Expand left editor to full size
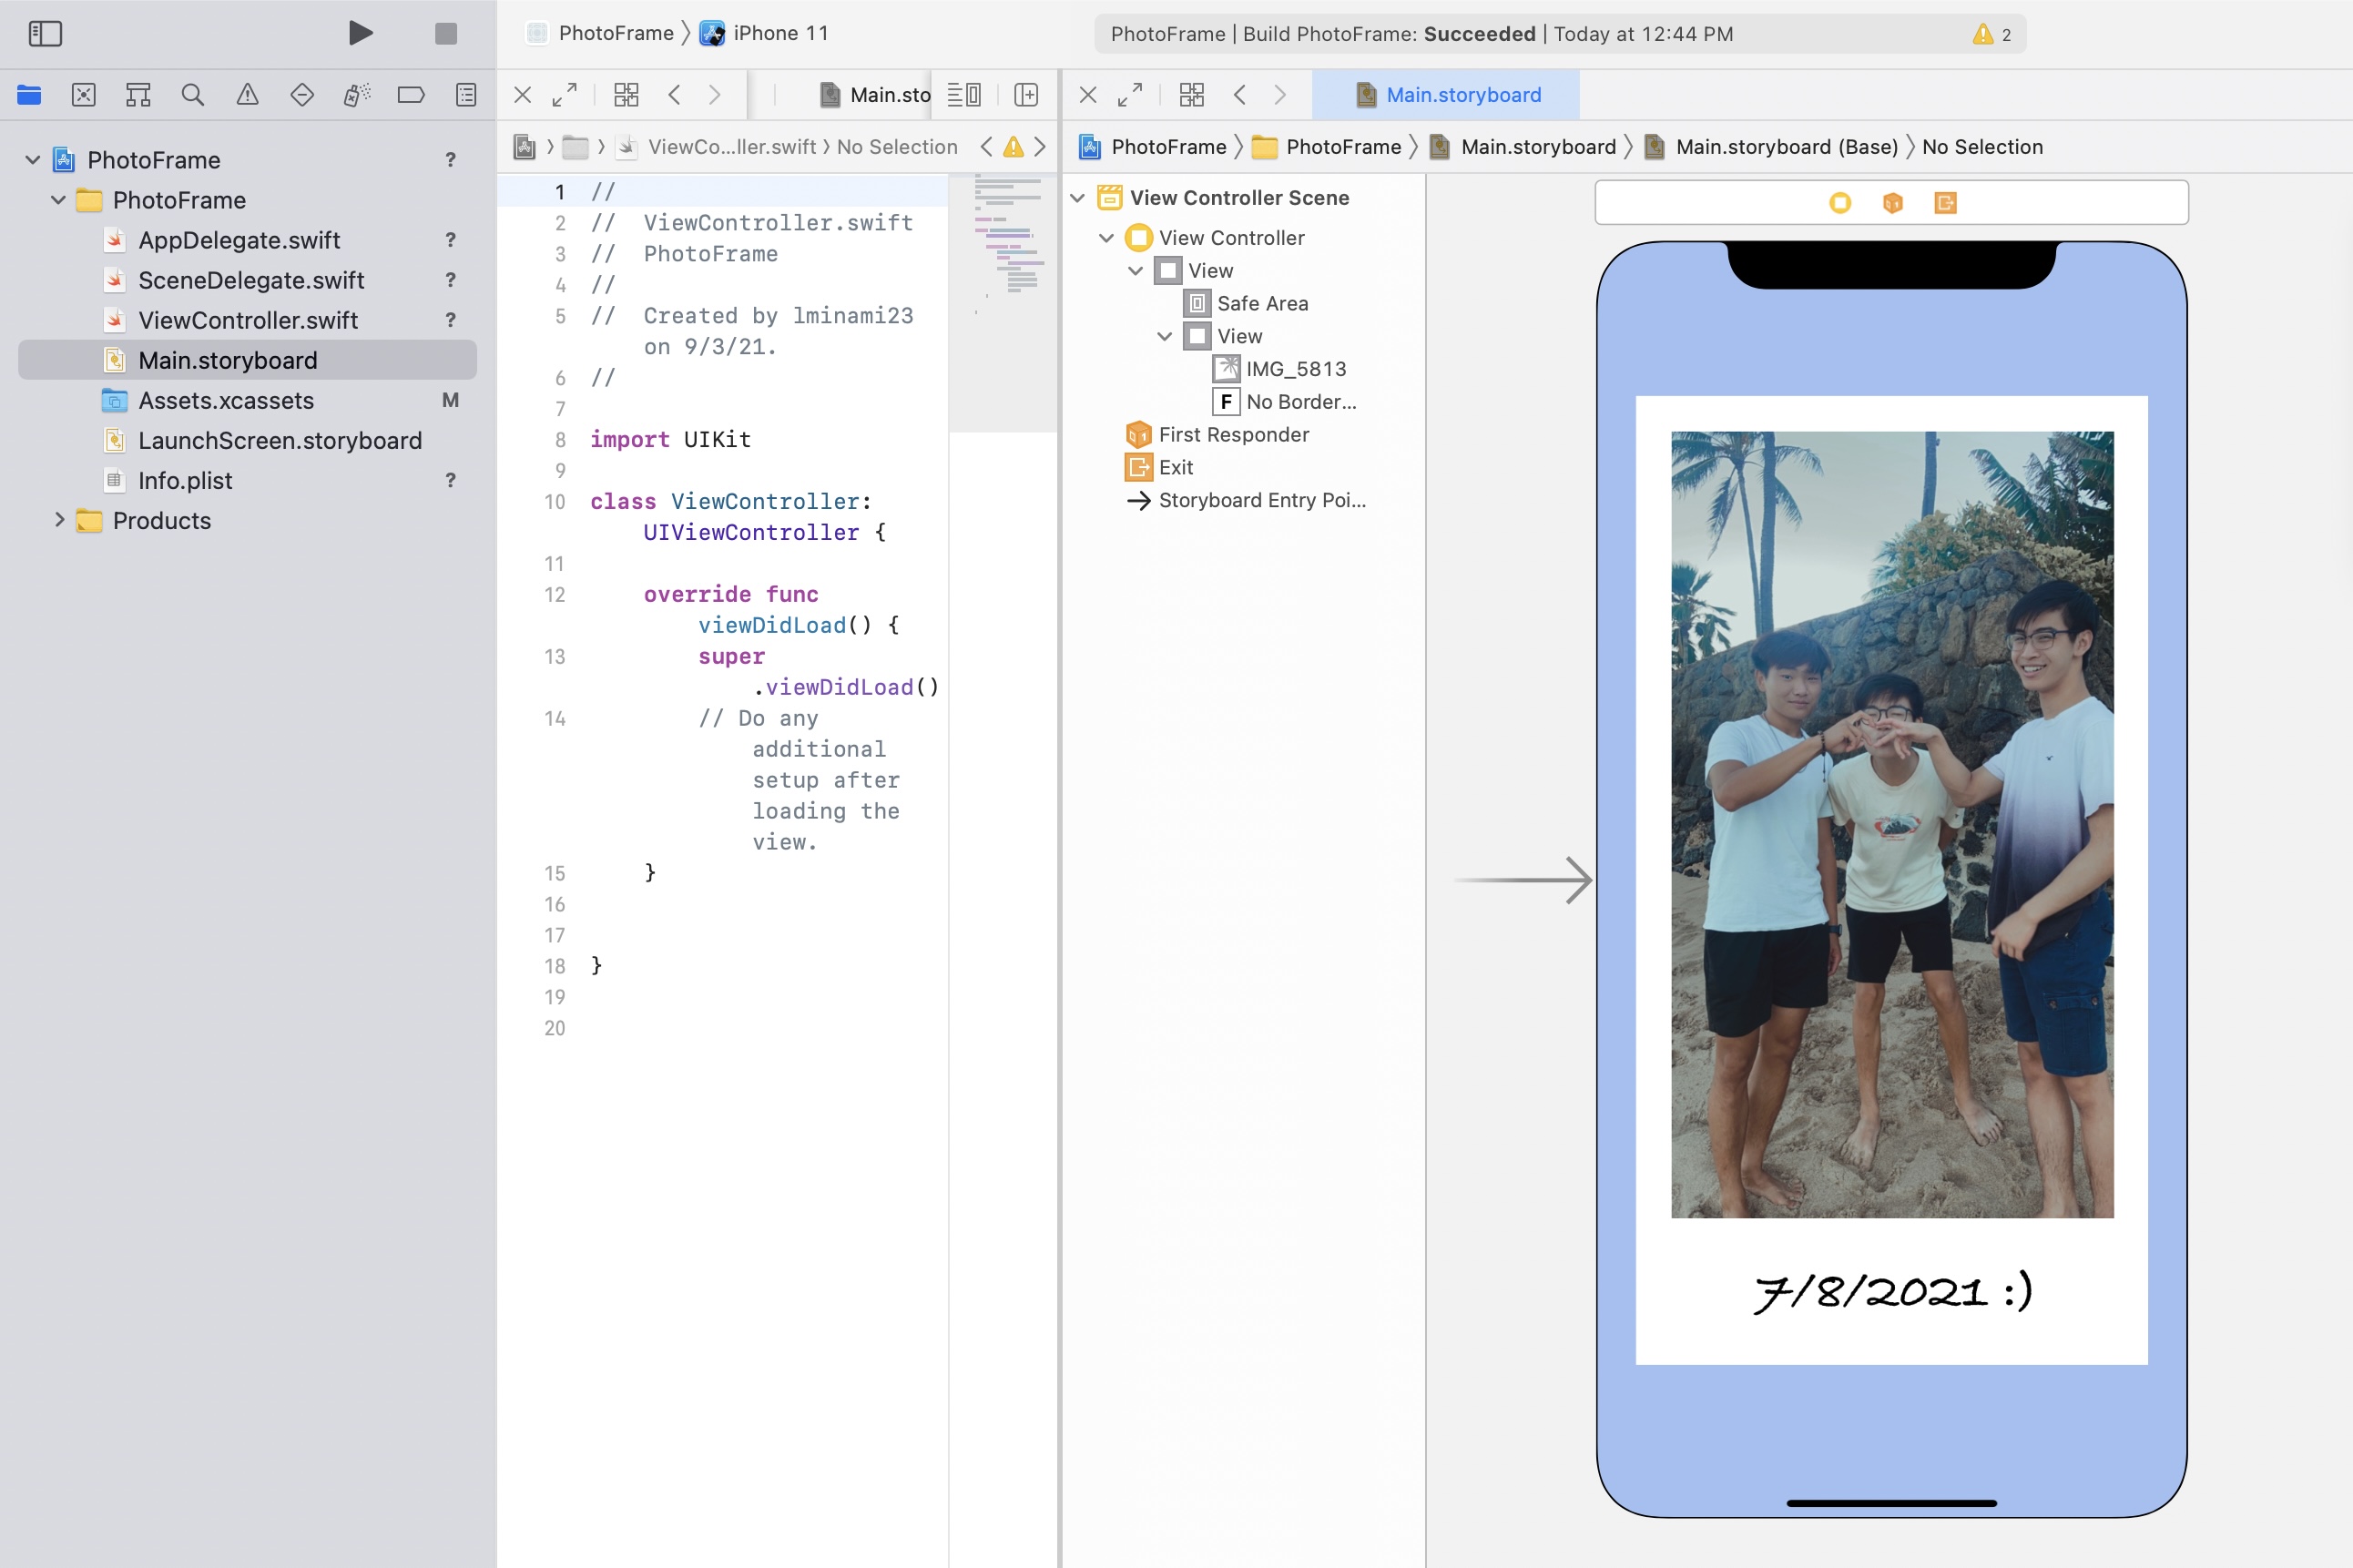Viewport: 2353px width, 1568px height. pyautogui.click(x=565, y=95)
